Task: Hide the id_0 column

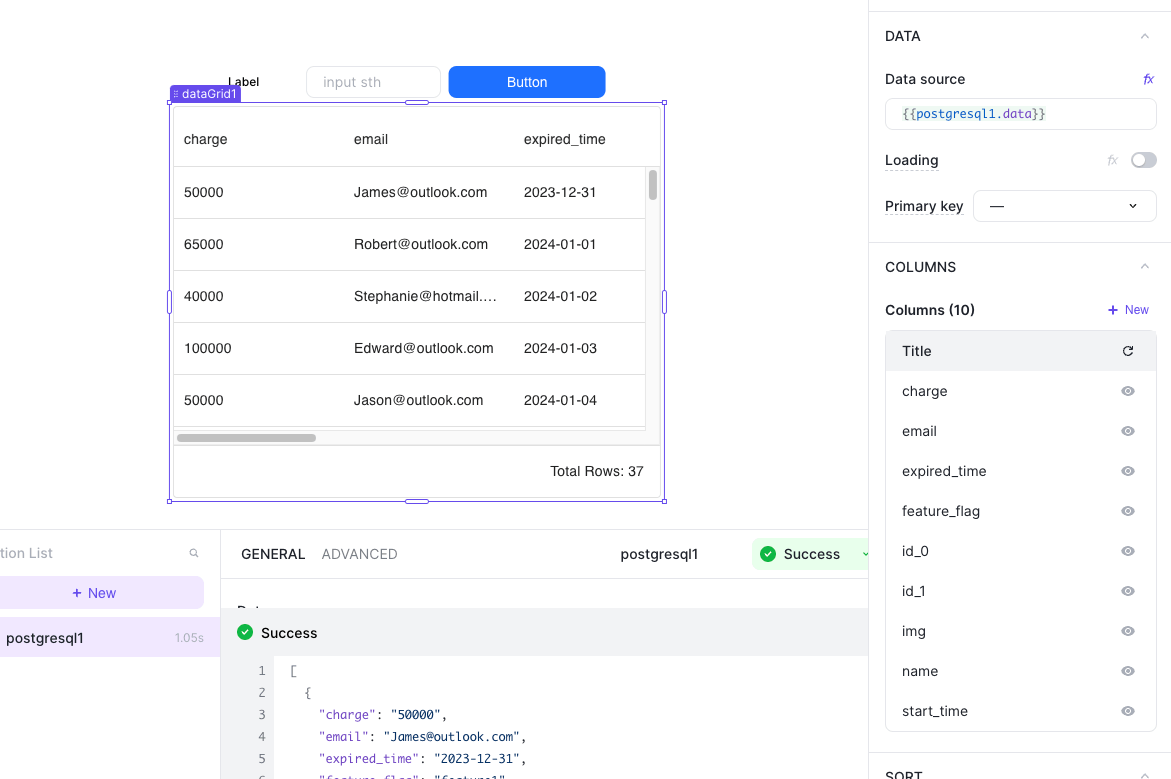Action: 1128,551
